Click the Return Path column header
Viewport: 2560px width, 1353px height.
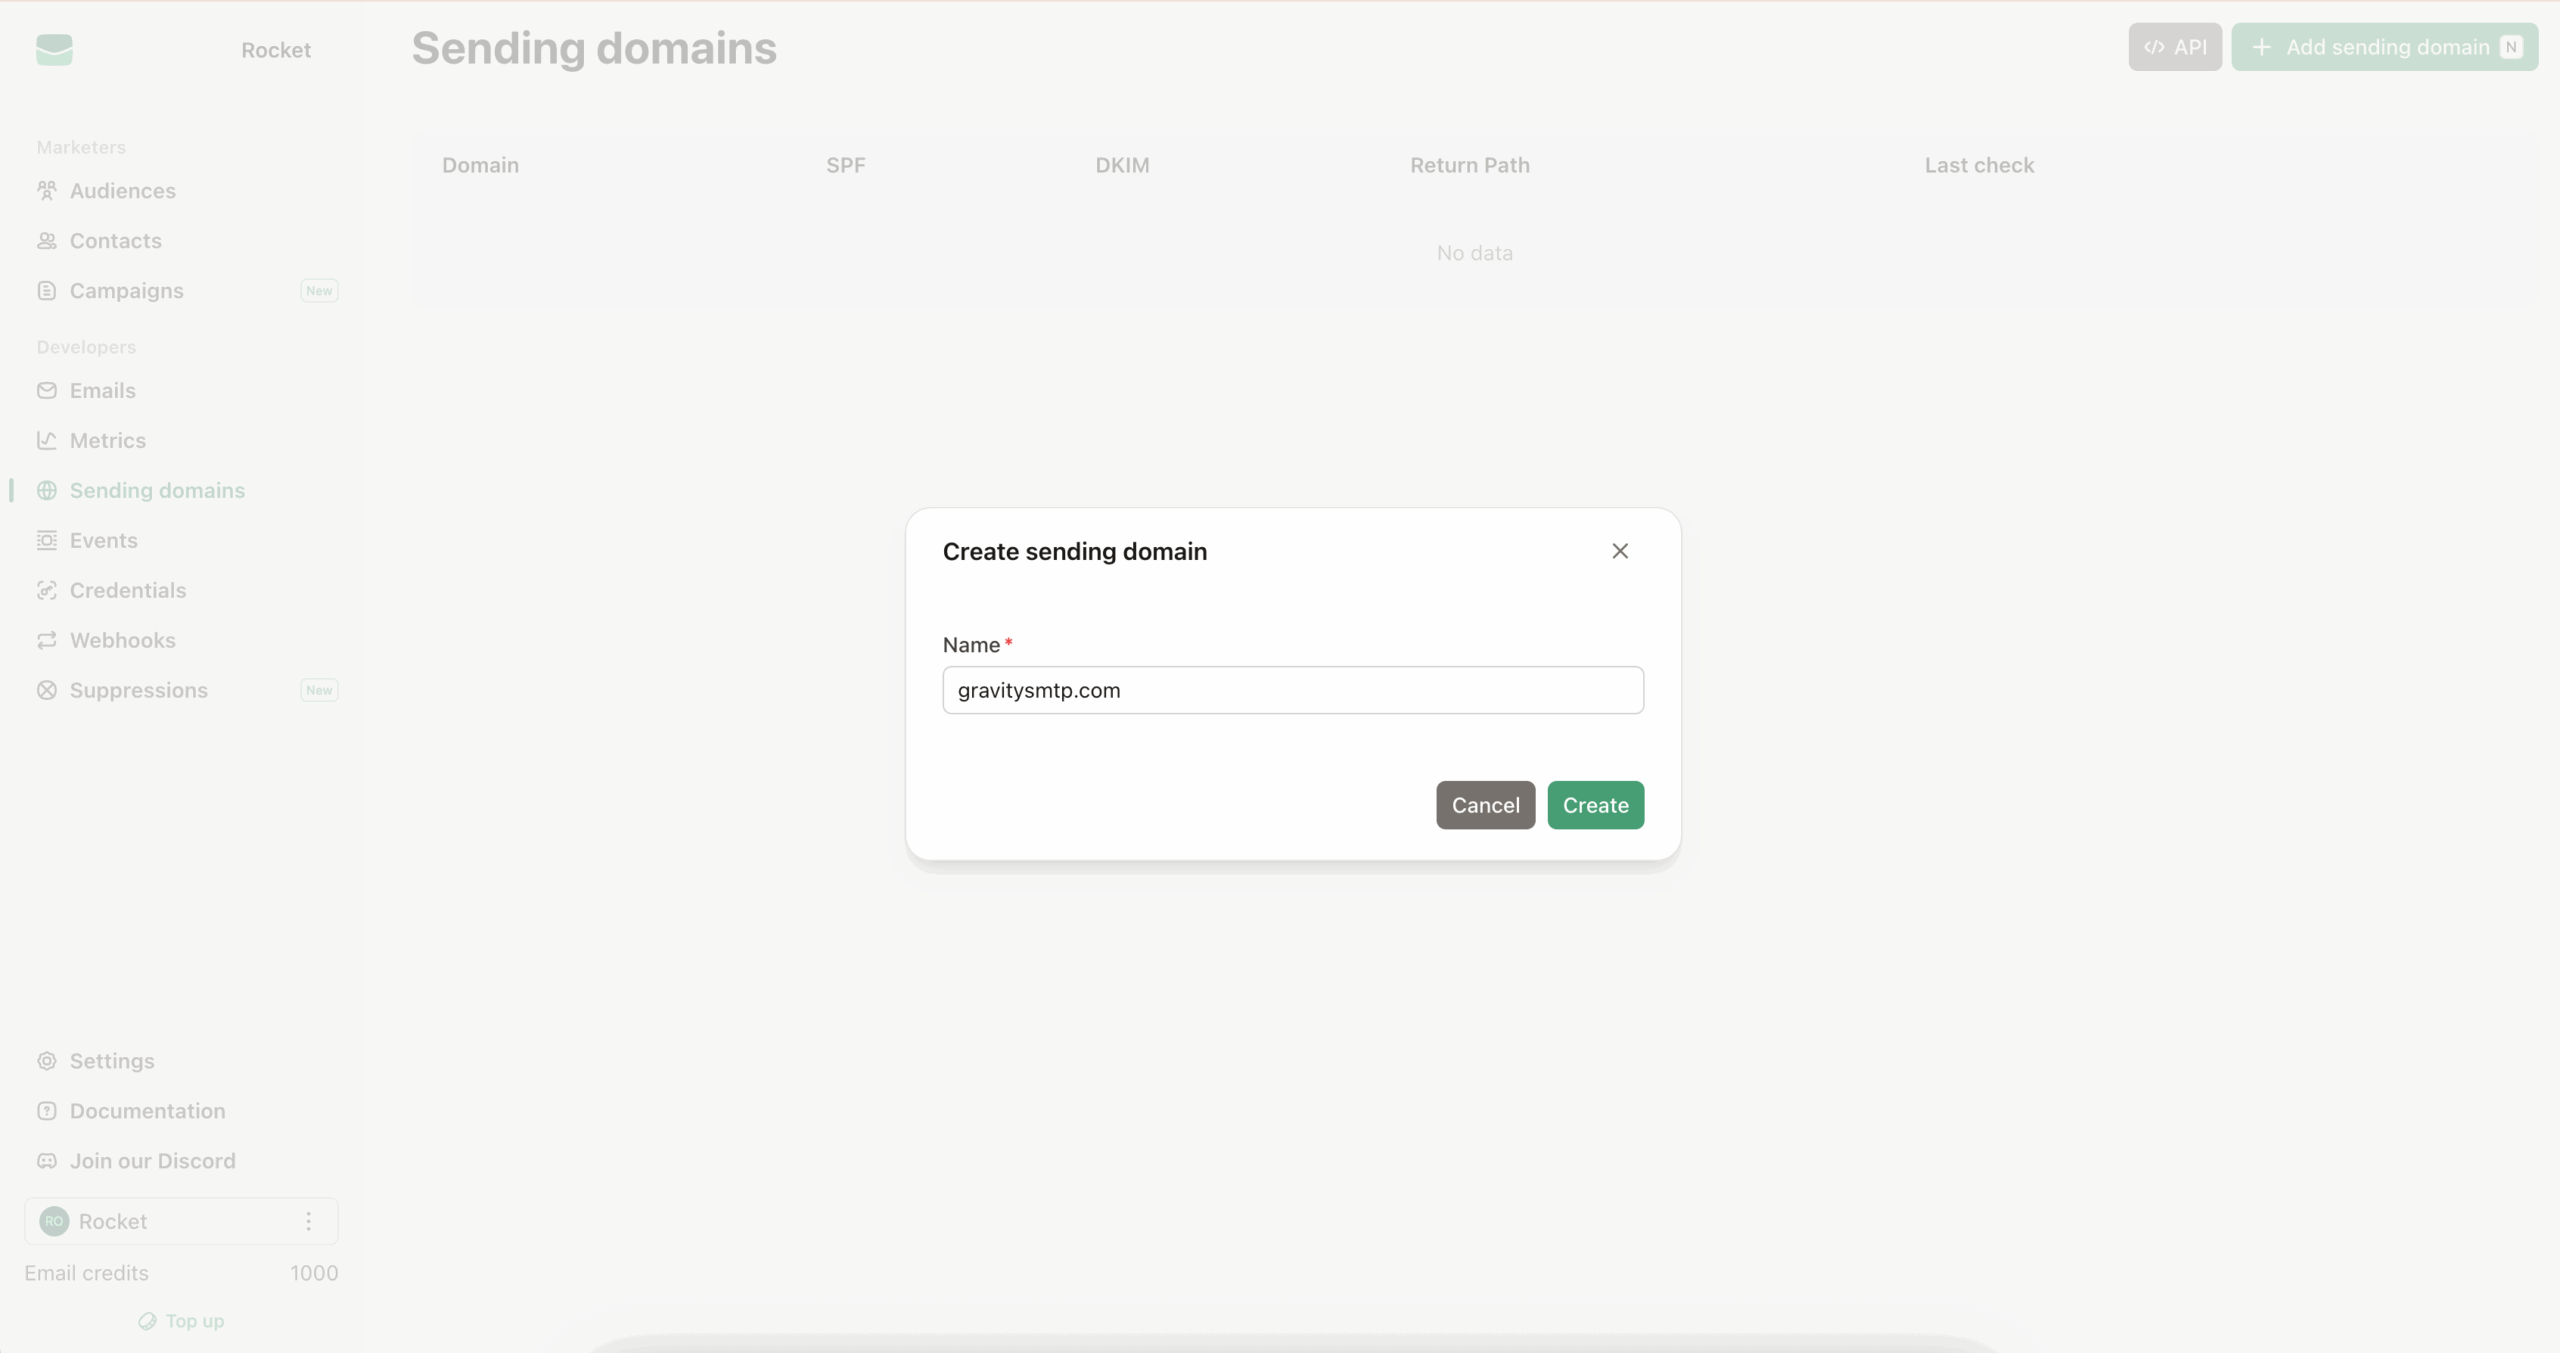pos(1470,165)
